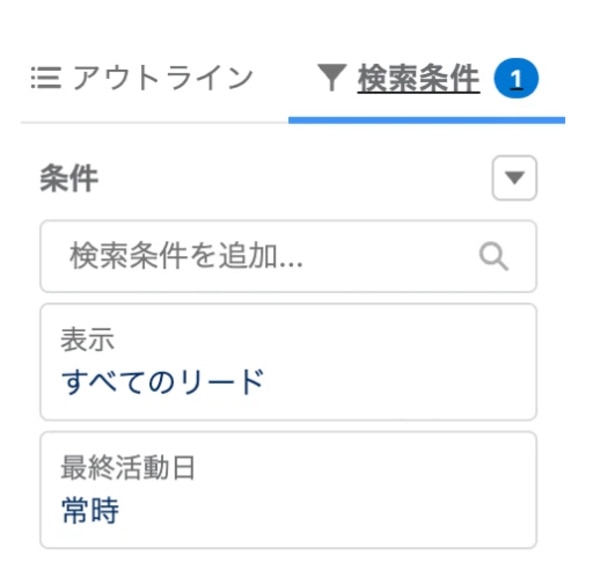Image resolution: width=600 pixels, height=584 pixels.
Task: Click the downward triangle arrow in the 条件 row
Action: click(514, 178)
